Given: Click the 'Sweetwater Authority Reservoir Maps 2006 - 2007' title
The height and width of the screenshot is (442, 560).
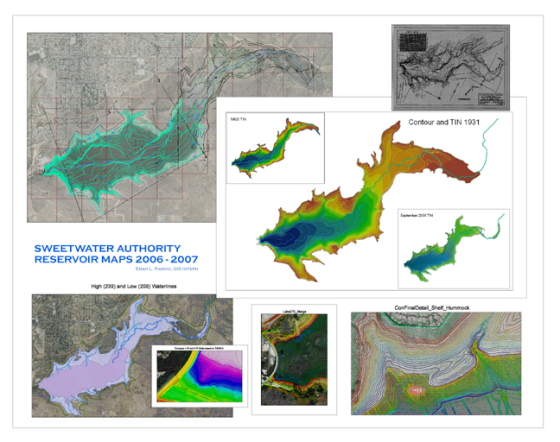Looking at the screenshot, I should pyautogui.click(x=116, y=254).
